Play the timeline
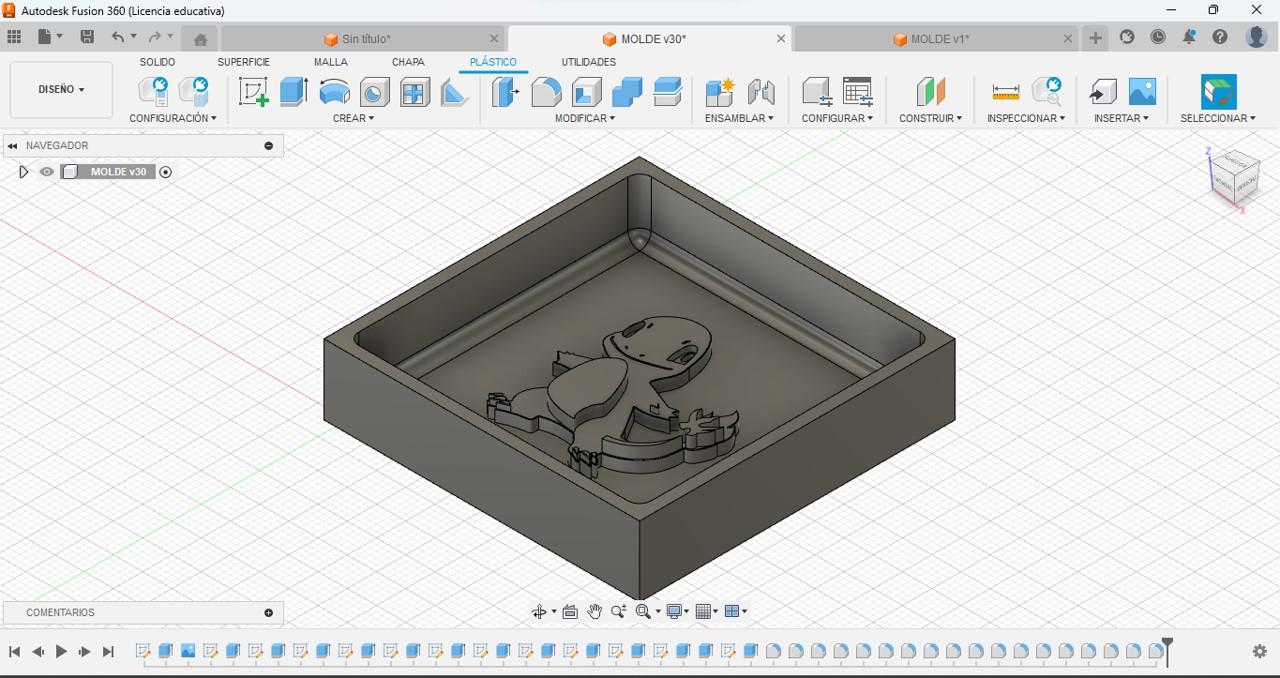Viewport: 1280px width, 678px height. pyautogui.click(x=61, y=651)
